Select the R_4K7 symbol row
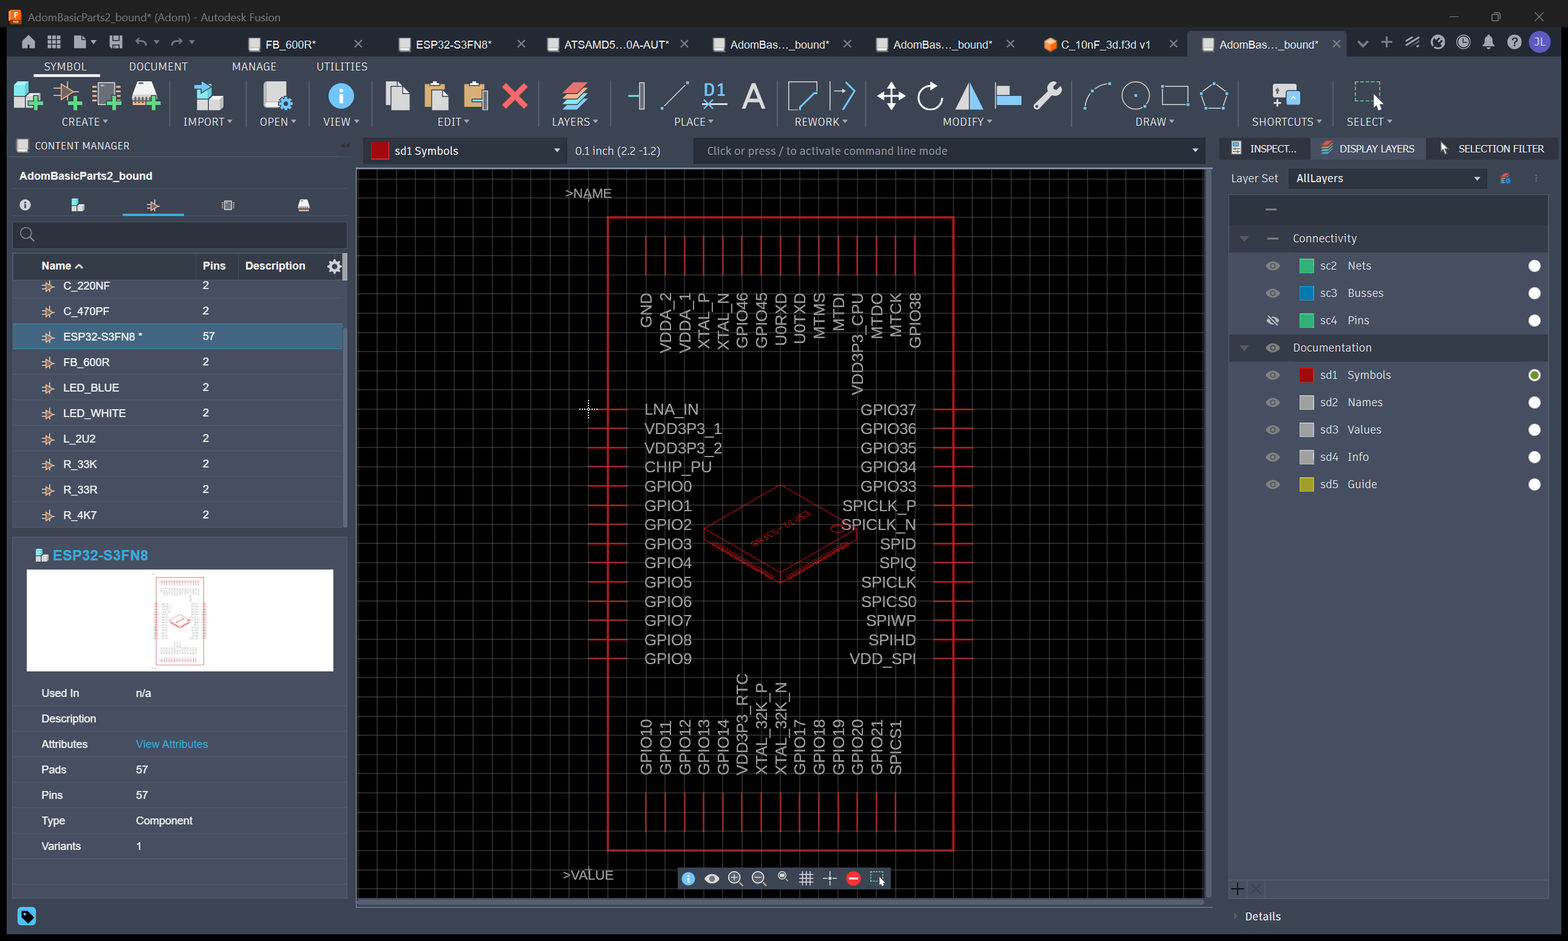This screenshot has height=941, width=1568. pyautogui.click(x=177, y=515)
